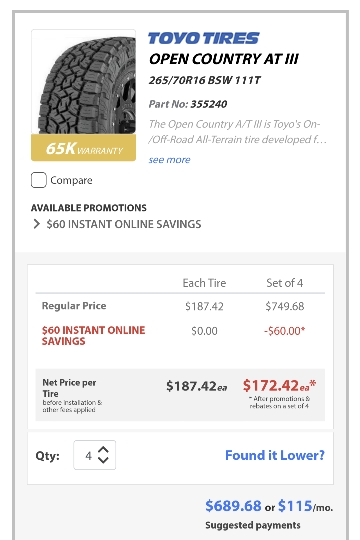Screen dimensions: 360x540
Task: Click the 65K Warranty gold badge
Action: (x=83, y=148)
